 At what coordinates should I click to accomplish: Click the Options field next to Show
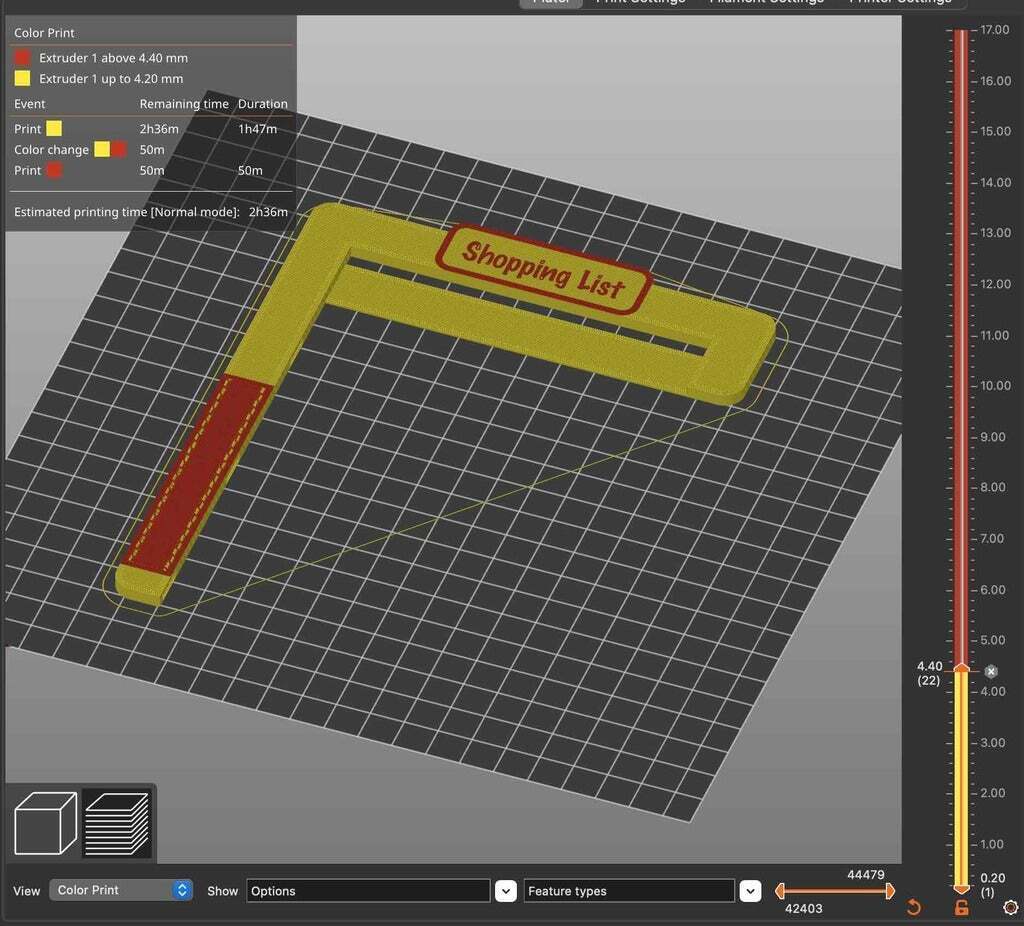(x=368, y=891)
